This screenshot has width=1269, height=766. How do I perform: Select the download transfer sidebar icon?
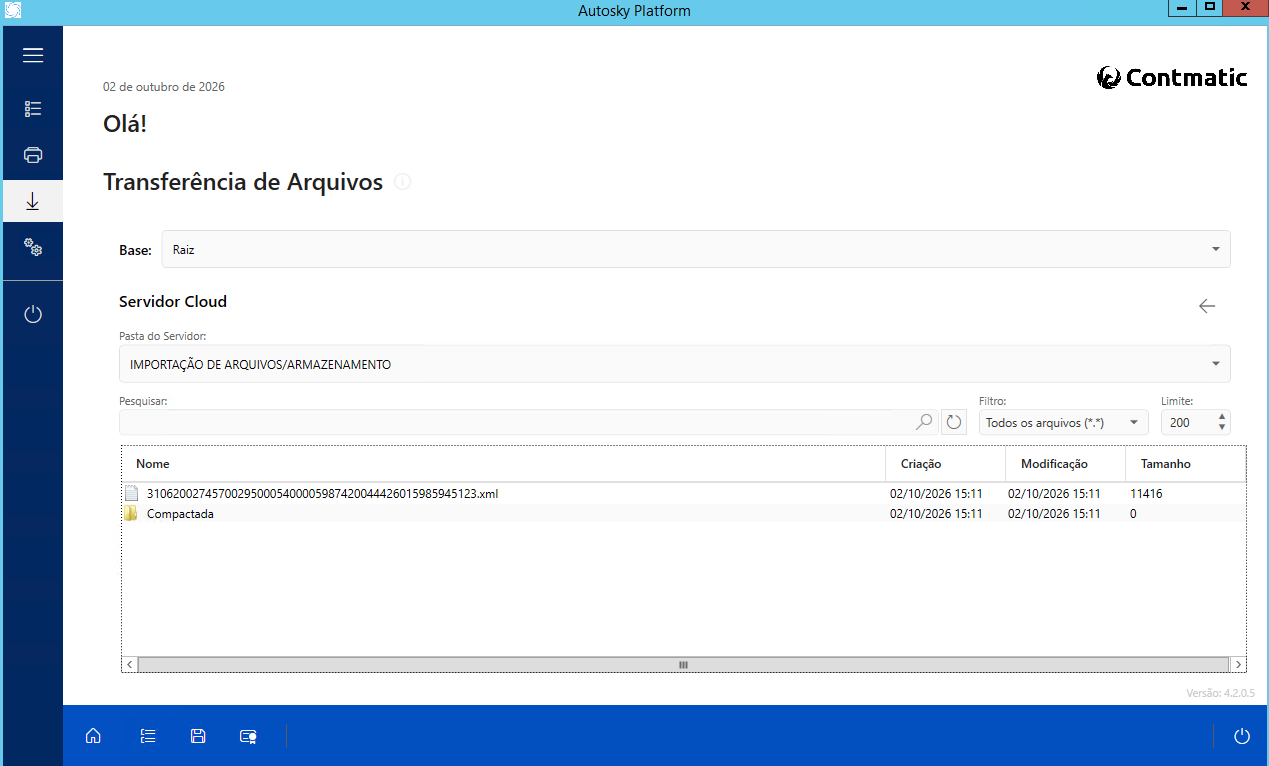[x=33, y=201]
